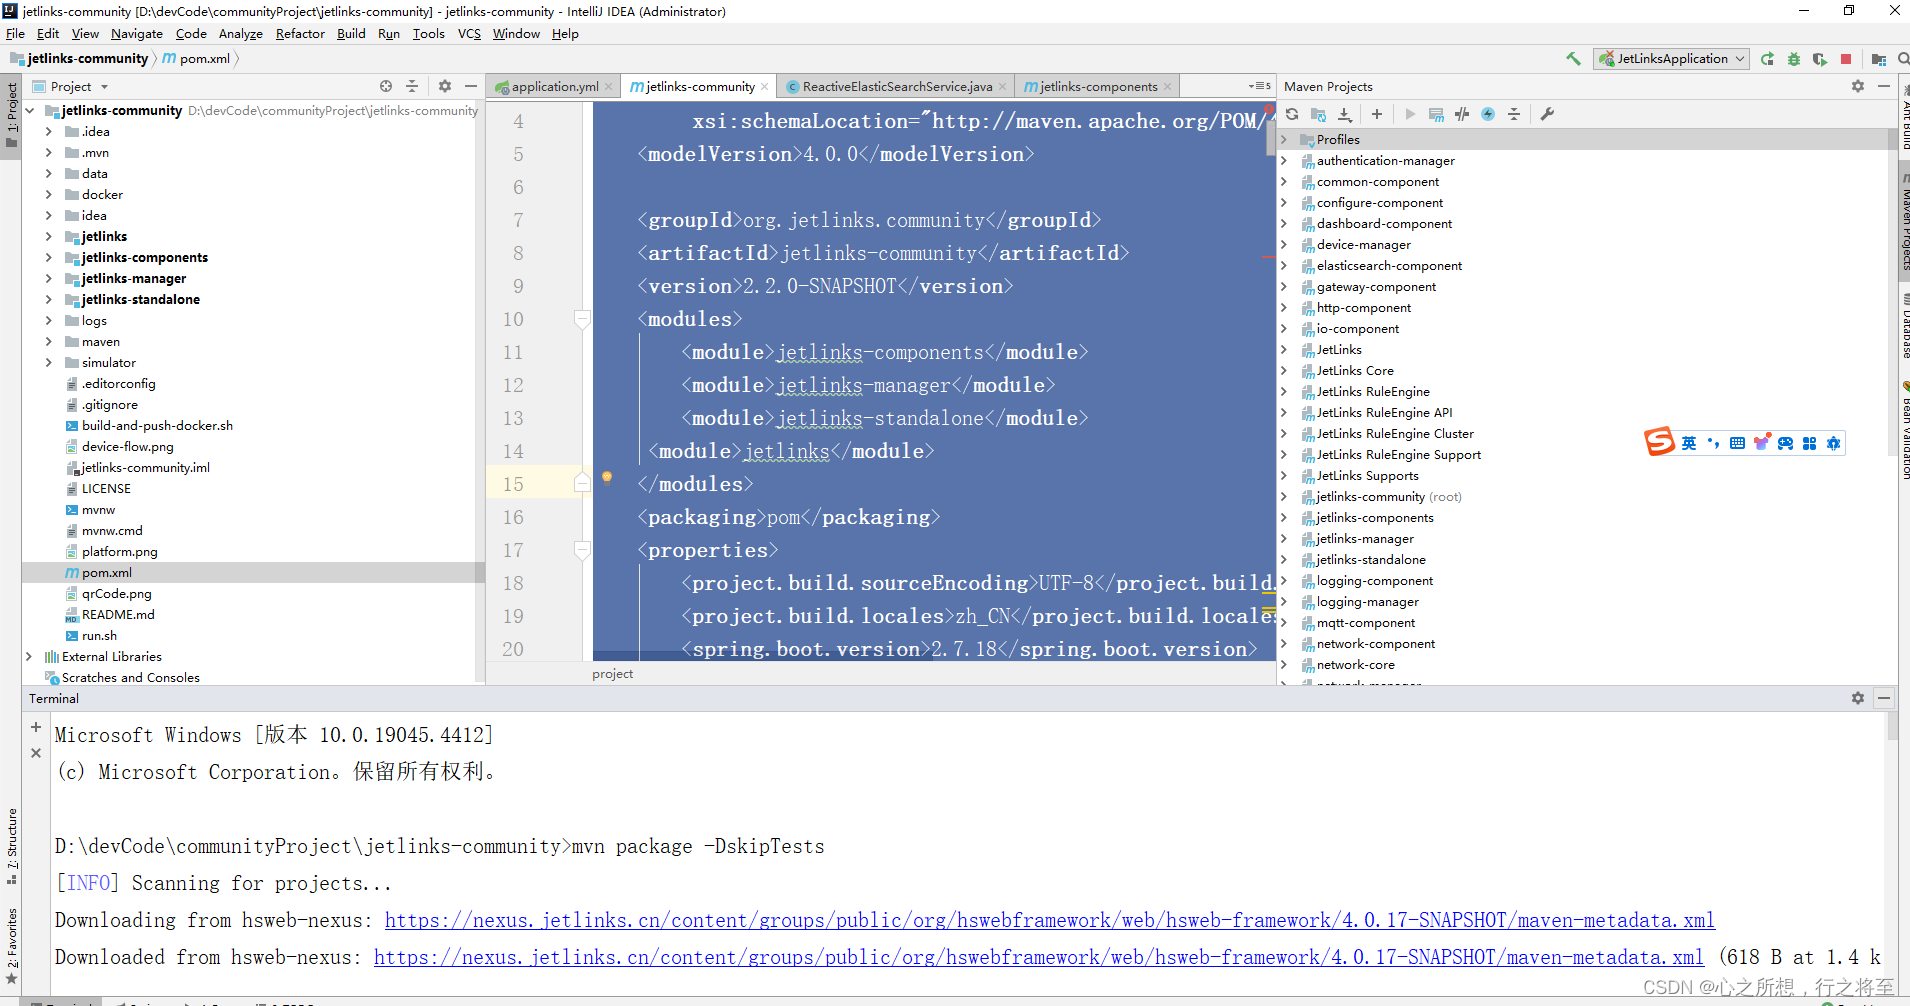Open the Downloading from hsweb-nexus metadata link
The width and height of the screenshot is (1910, 1006).
click(1050, 920)
